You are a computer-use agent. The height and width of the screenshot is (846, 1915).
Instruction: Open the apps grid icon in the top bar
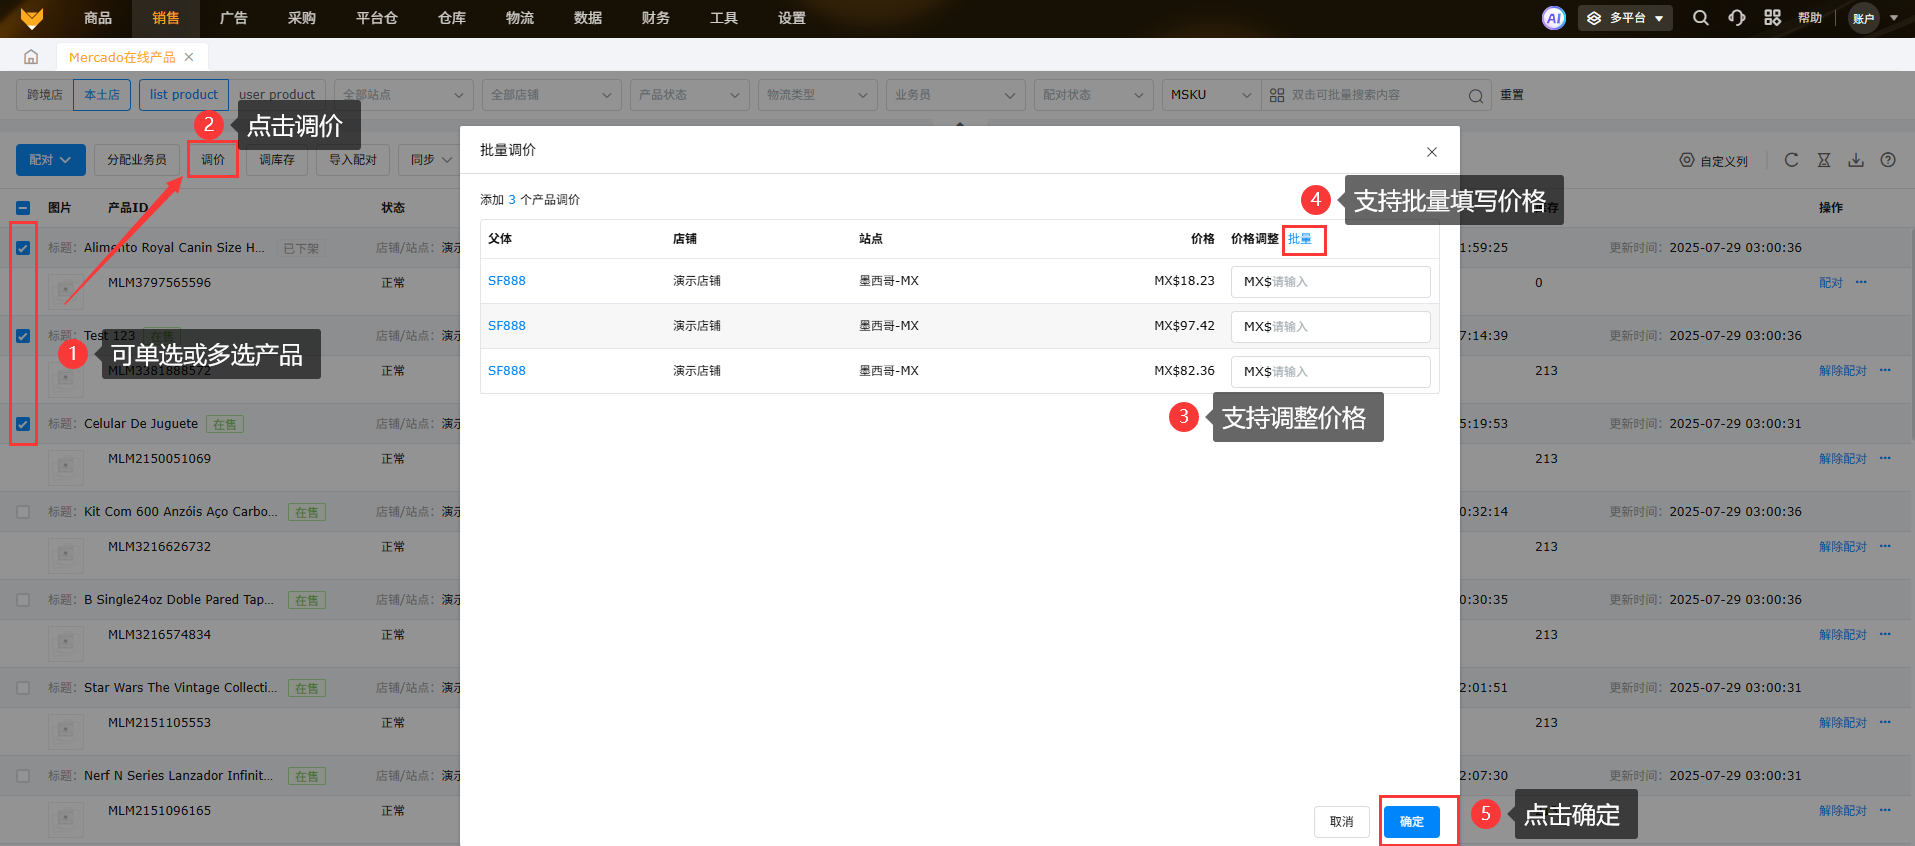[x=1772, y=18]
